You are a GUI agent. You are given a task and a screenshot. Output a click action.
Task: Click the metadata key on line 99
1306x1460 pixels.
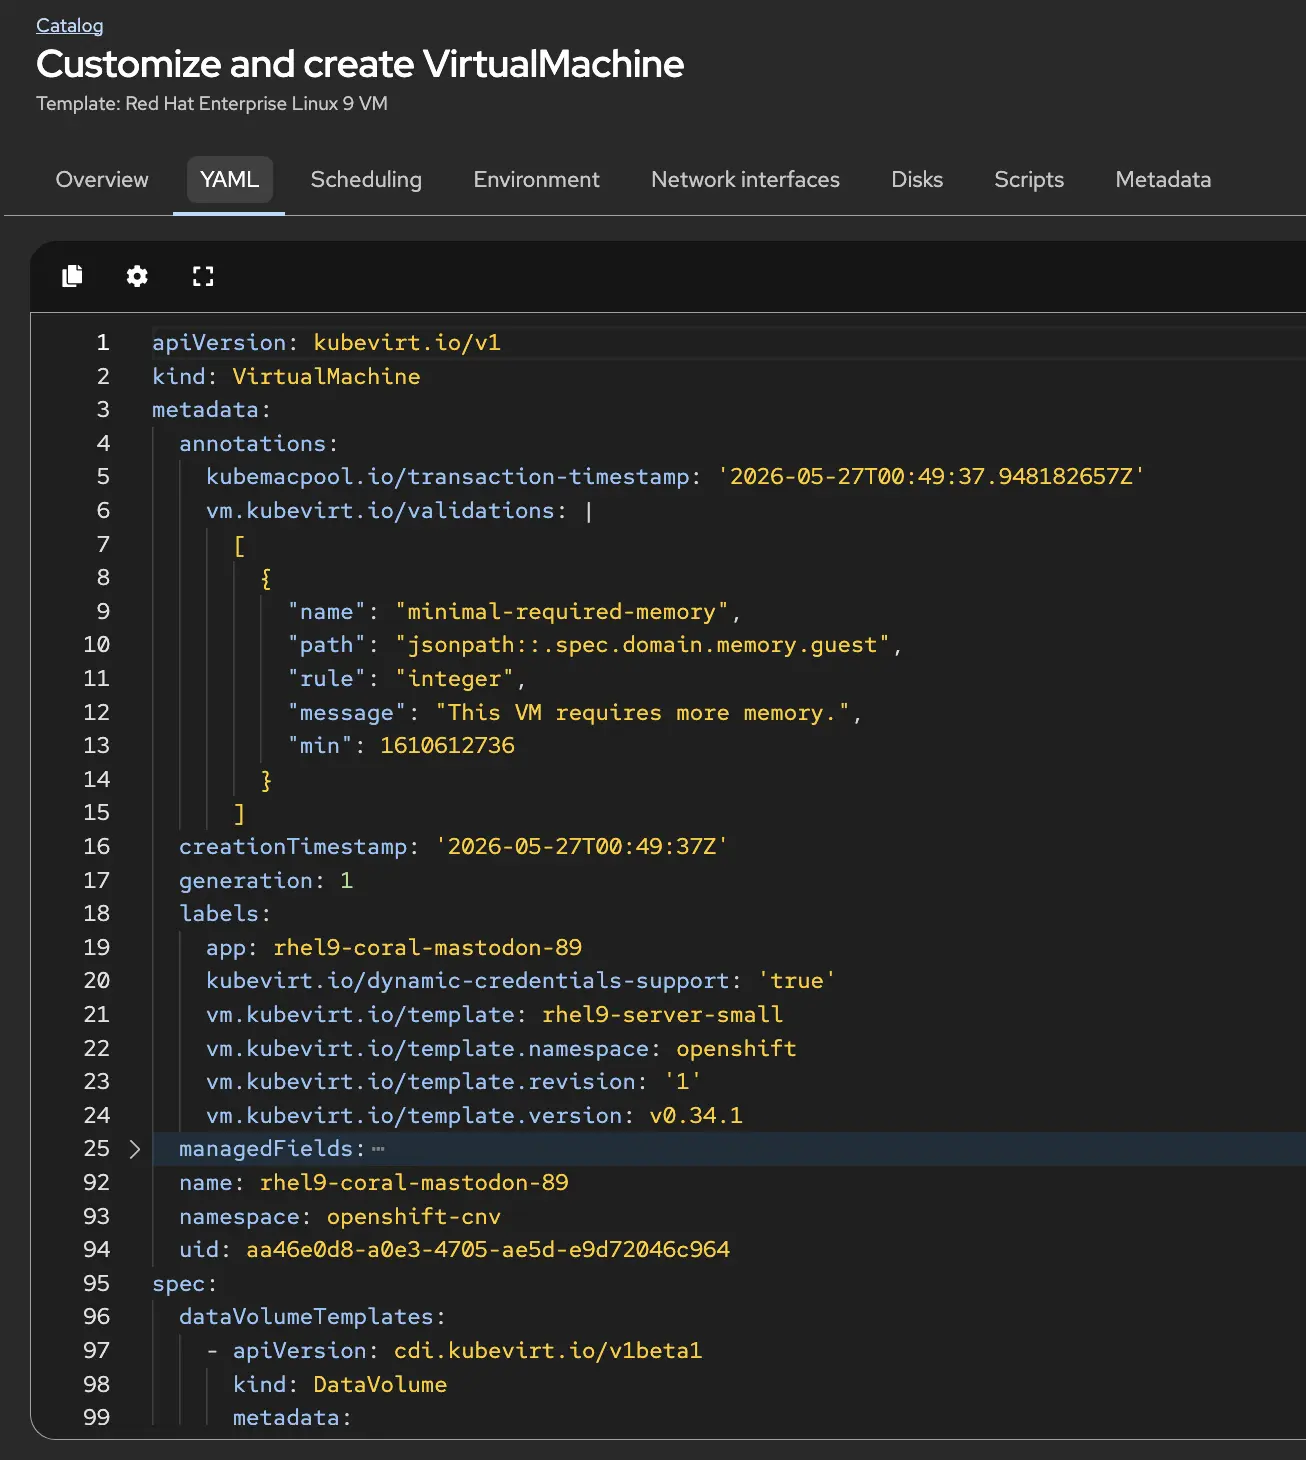(286, 1418)
